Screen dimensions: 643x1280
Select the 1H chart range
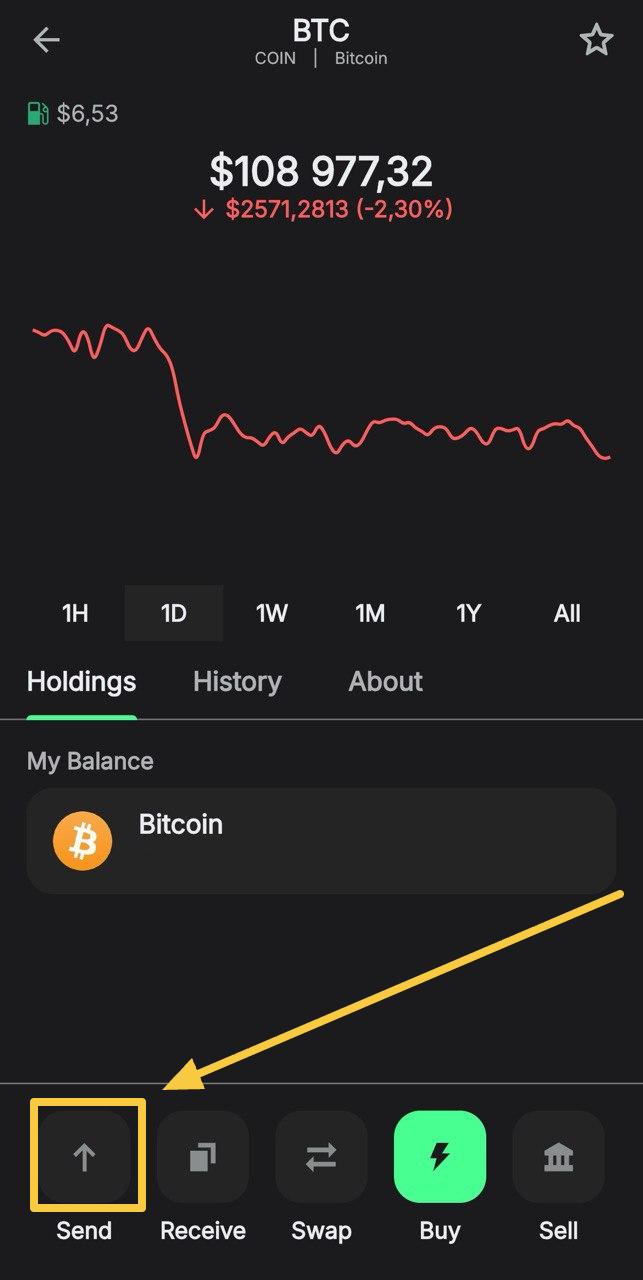[x=75, y=613]
